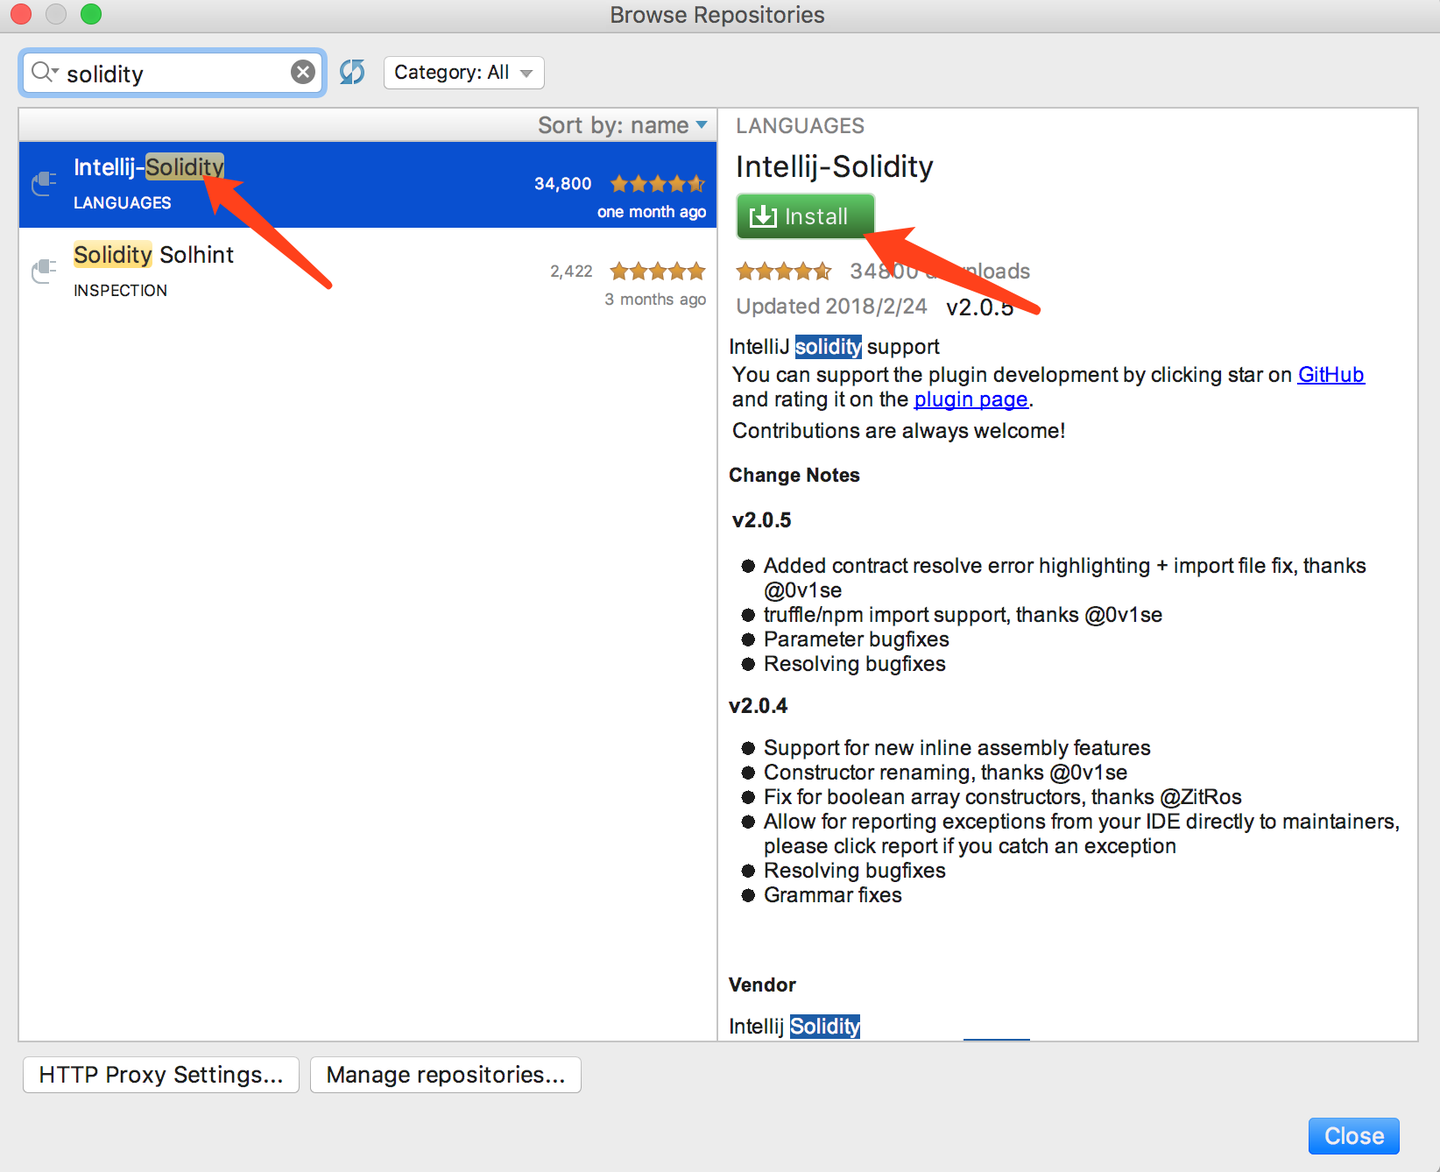Click "Contributions are always welcome!" text
The height and width of the screenshot is (1172, 1440).
[899, 431]
